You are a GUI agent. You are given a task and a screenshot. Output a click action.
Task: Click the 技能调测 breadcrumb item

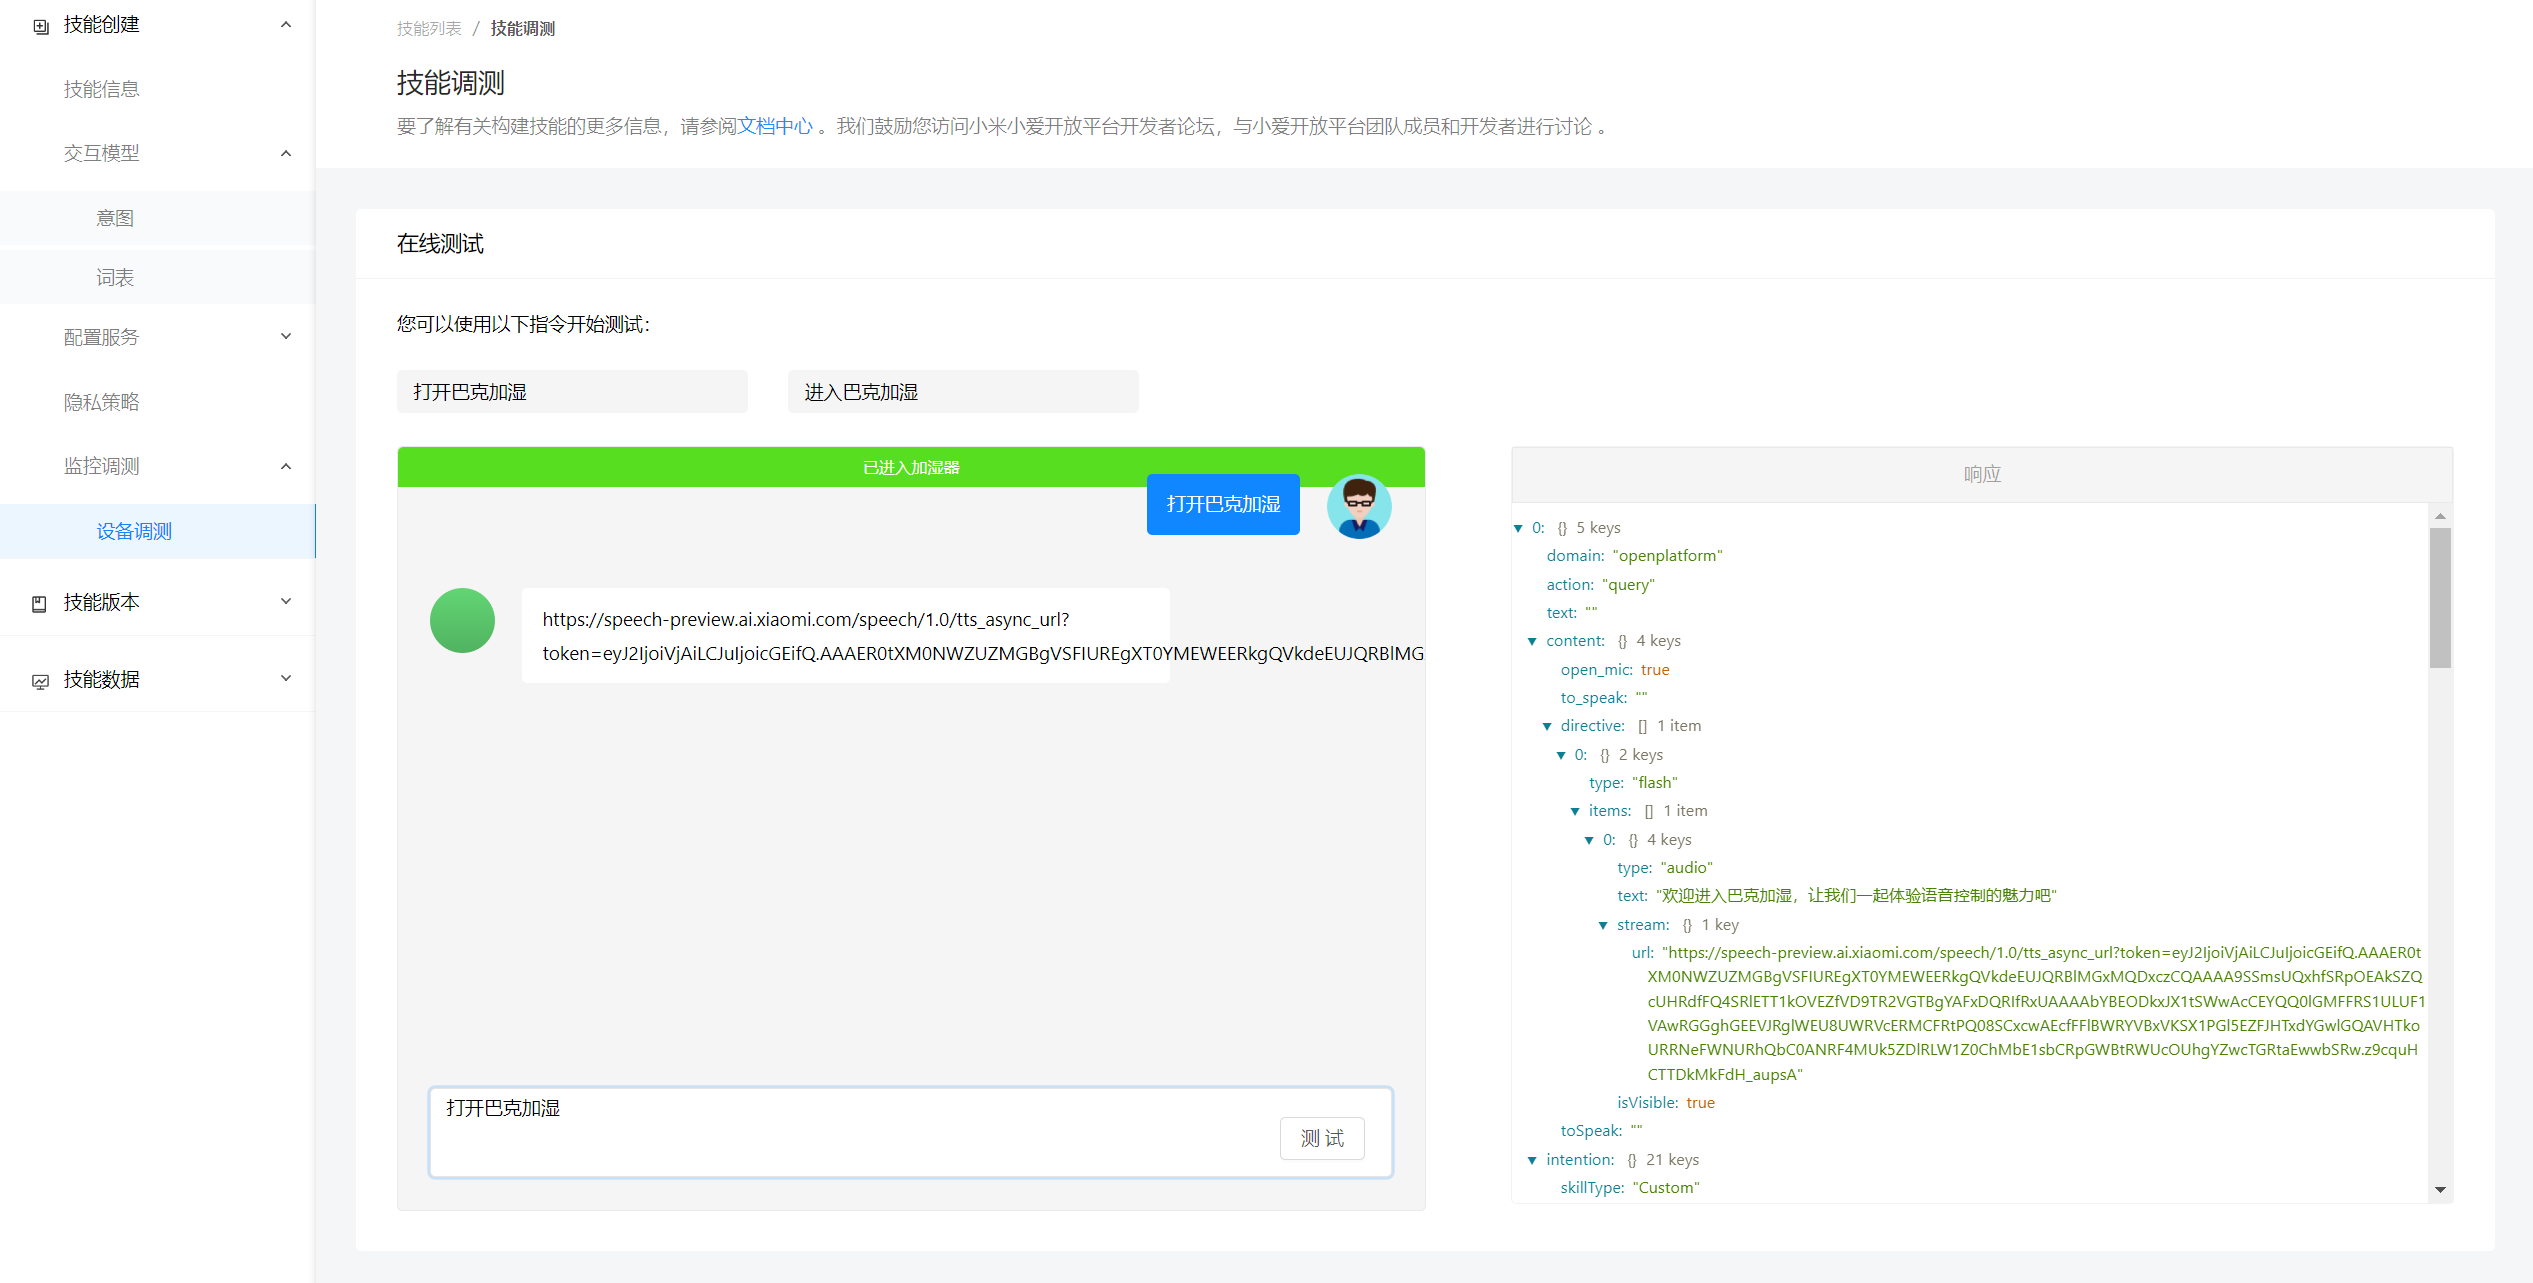523,28
